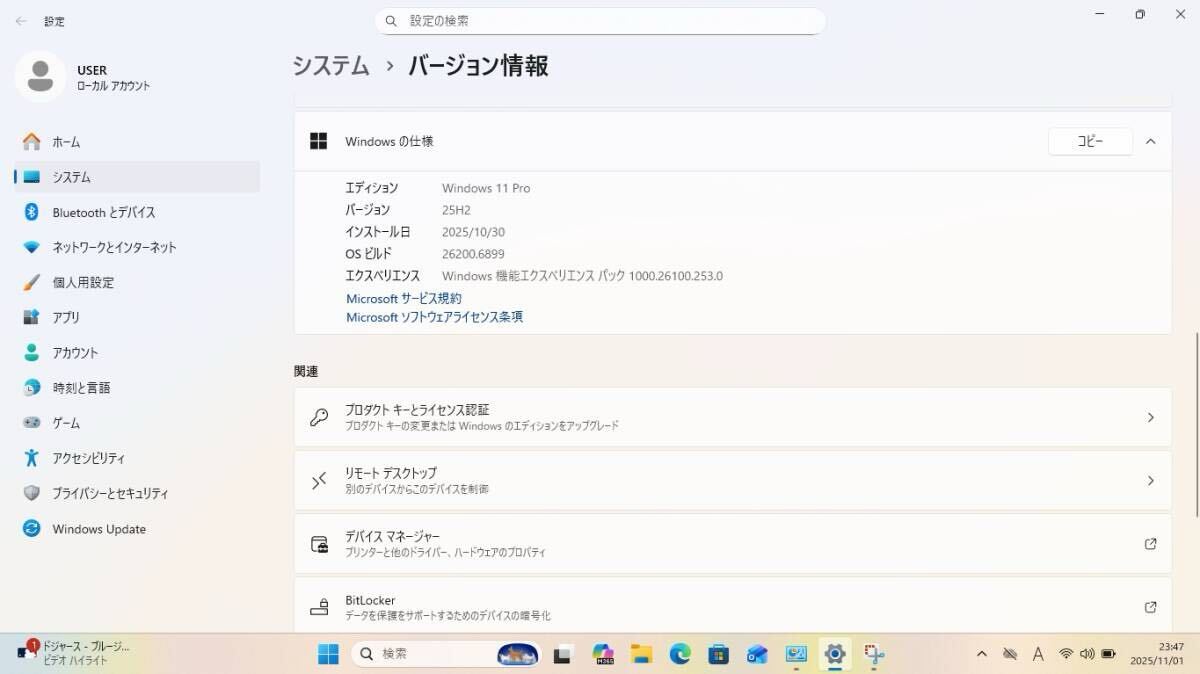Show hidden icons in system tray
Image resolution: width=1200 pixels, height=674 pixels.
tap(981, 654)
